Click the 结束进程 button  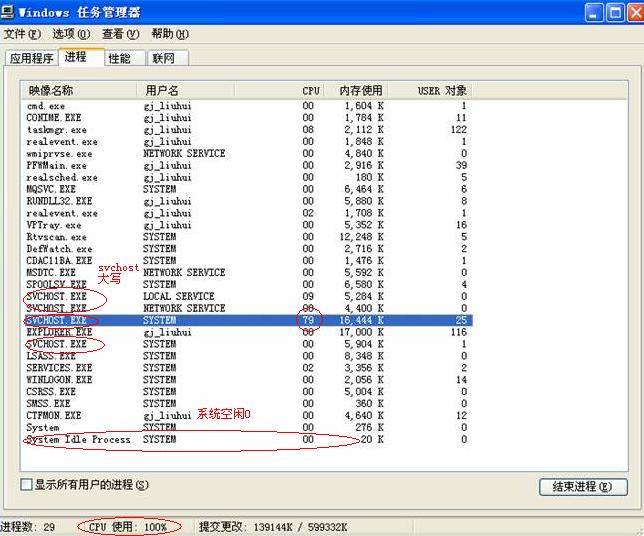583,487
